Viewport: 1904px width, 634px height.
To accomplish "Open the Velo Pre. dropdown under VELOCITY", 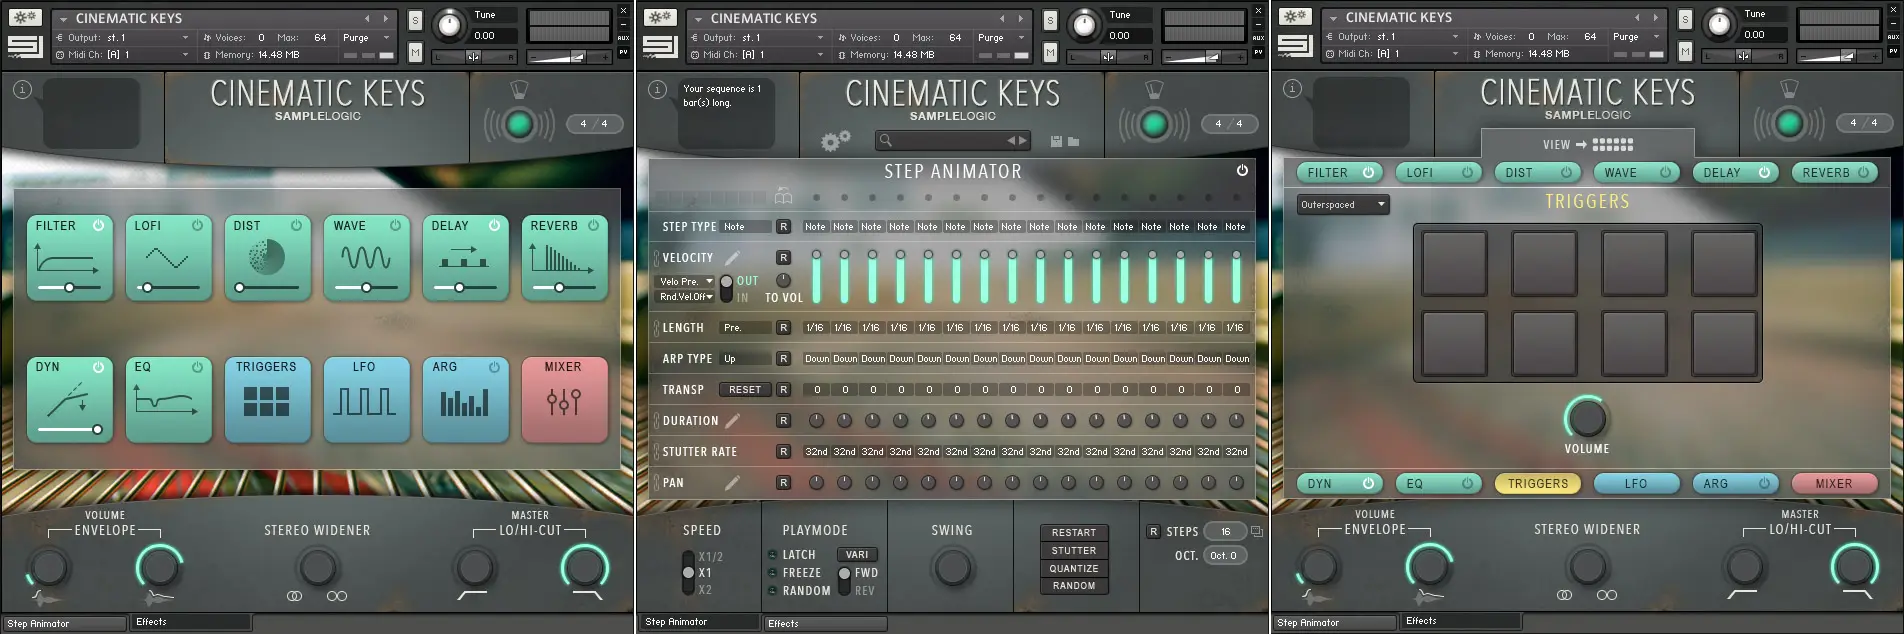I will [x=686, y=282].
